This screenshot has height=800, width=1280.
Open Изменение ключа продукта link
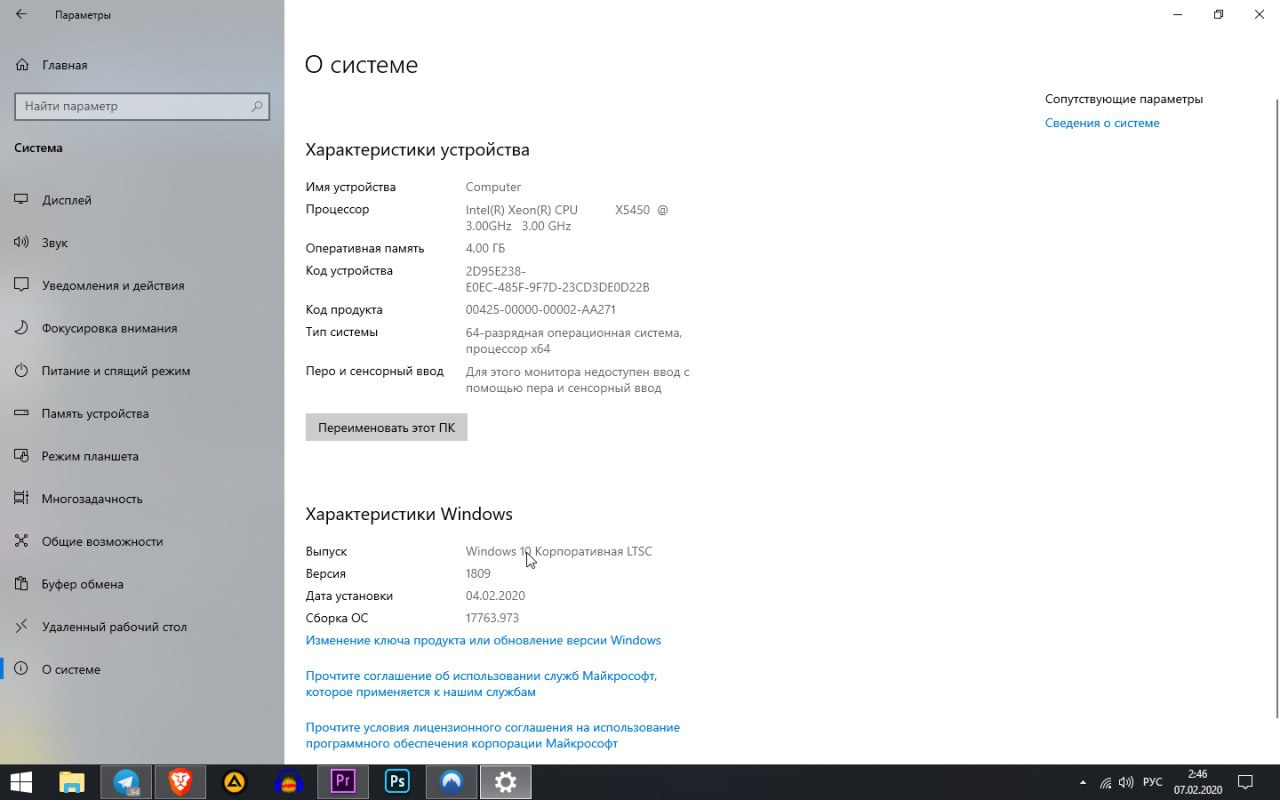[x=483, y=640]
